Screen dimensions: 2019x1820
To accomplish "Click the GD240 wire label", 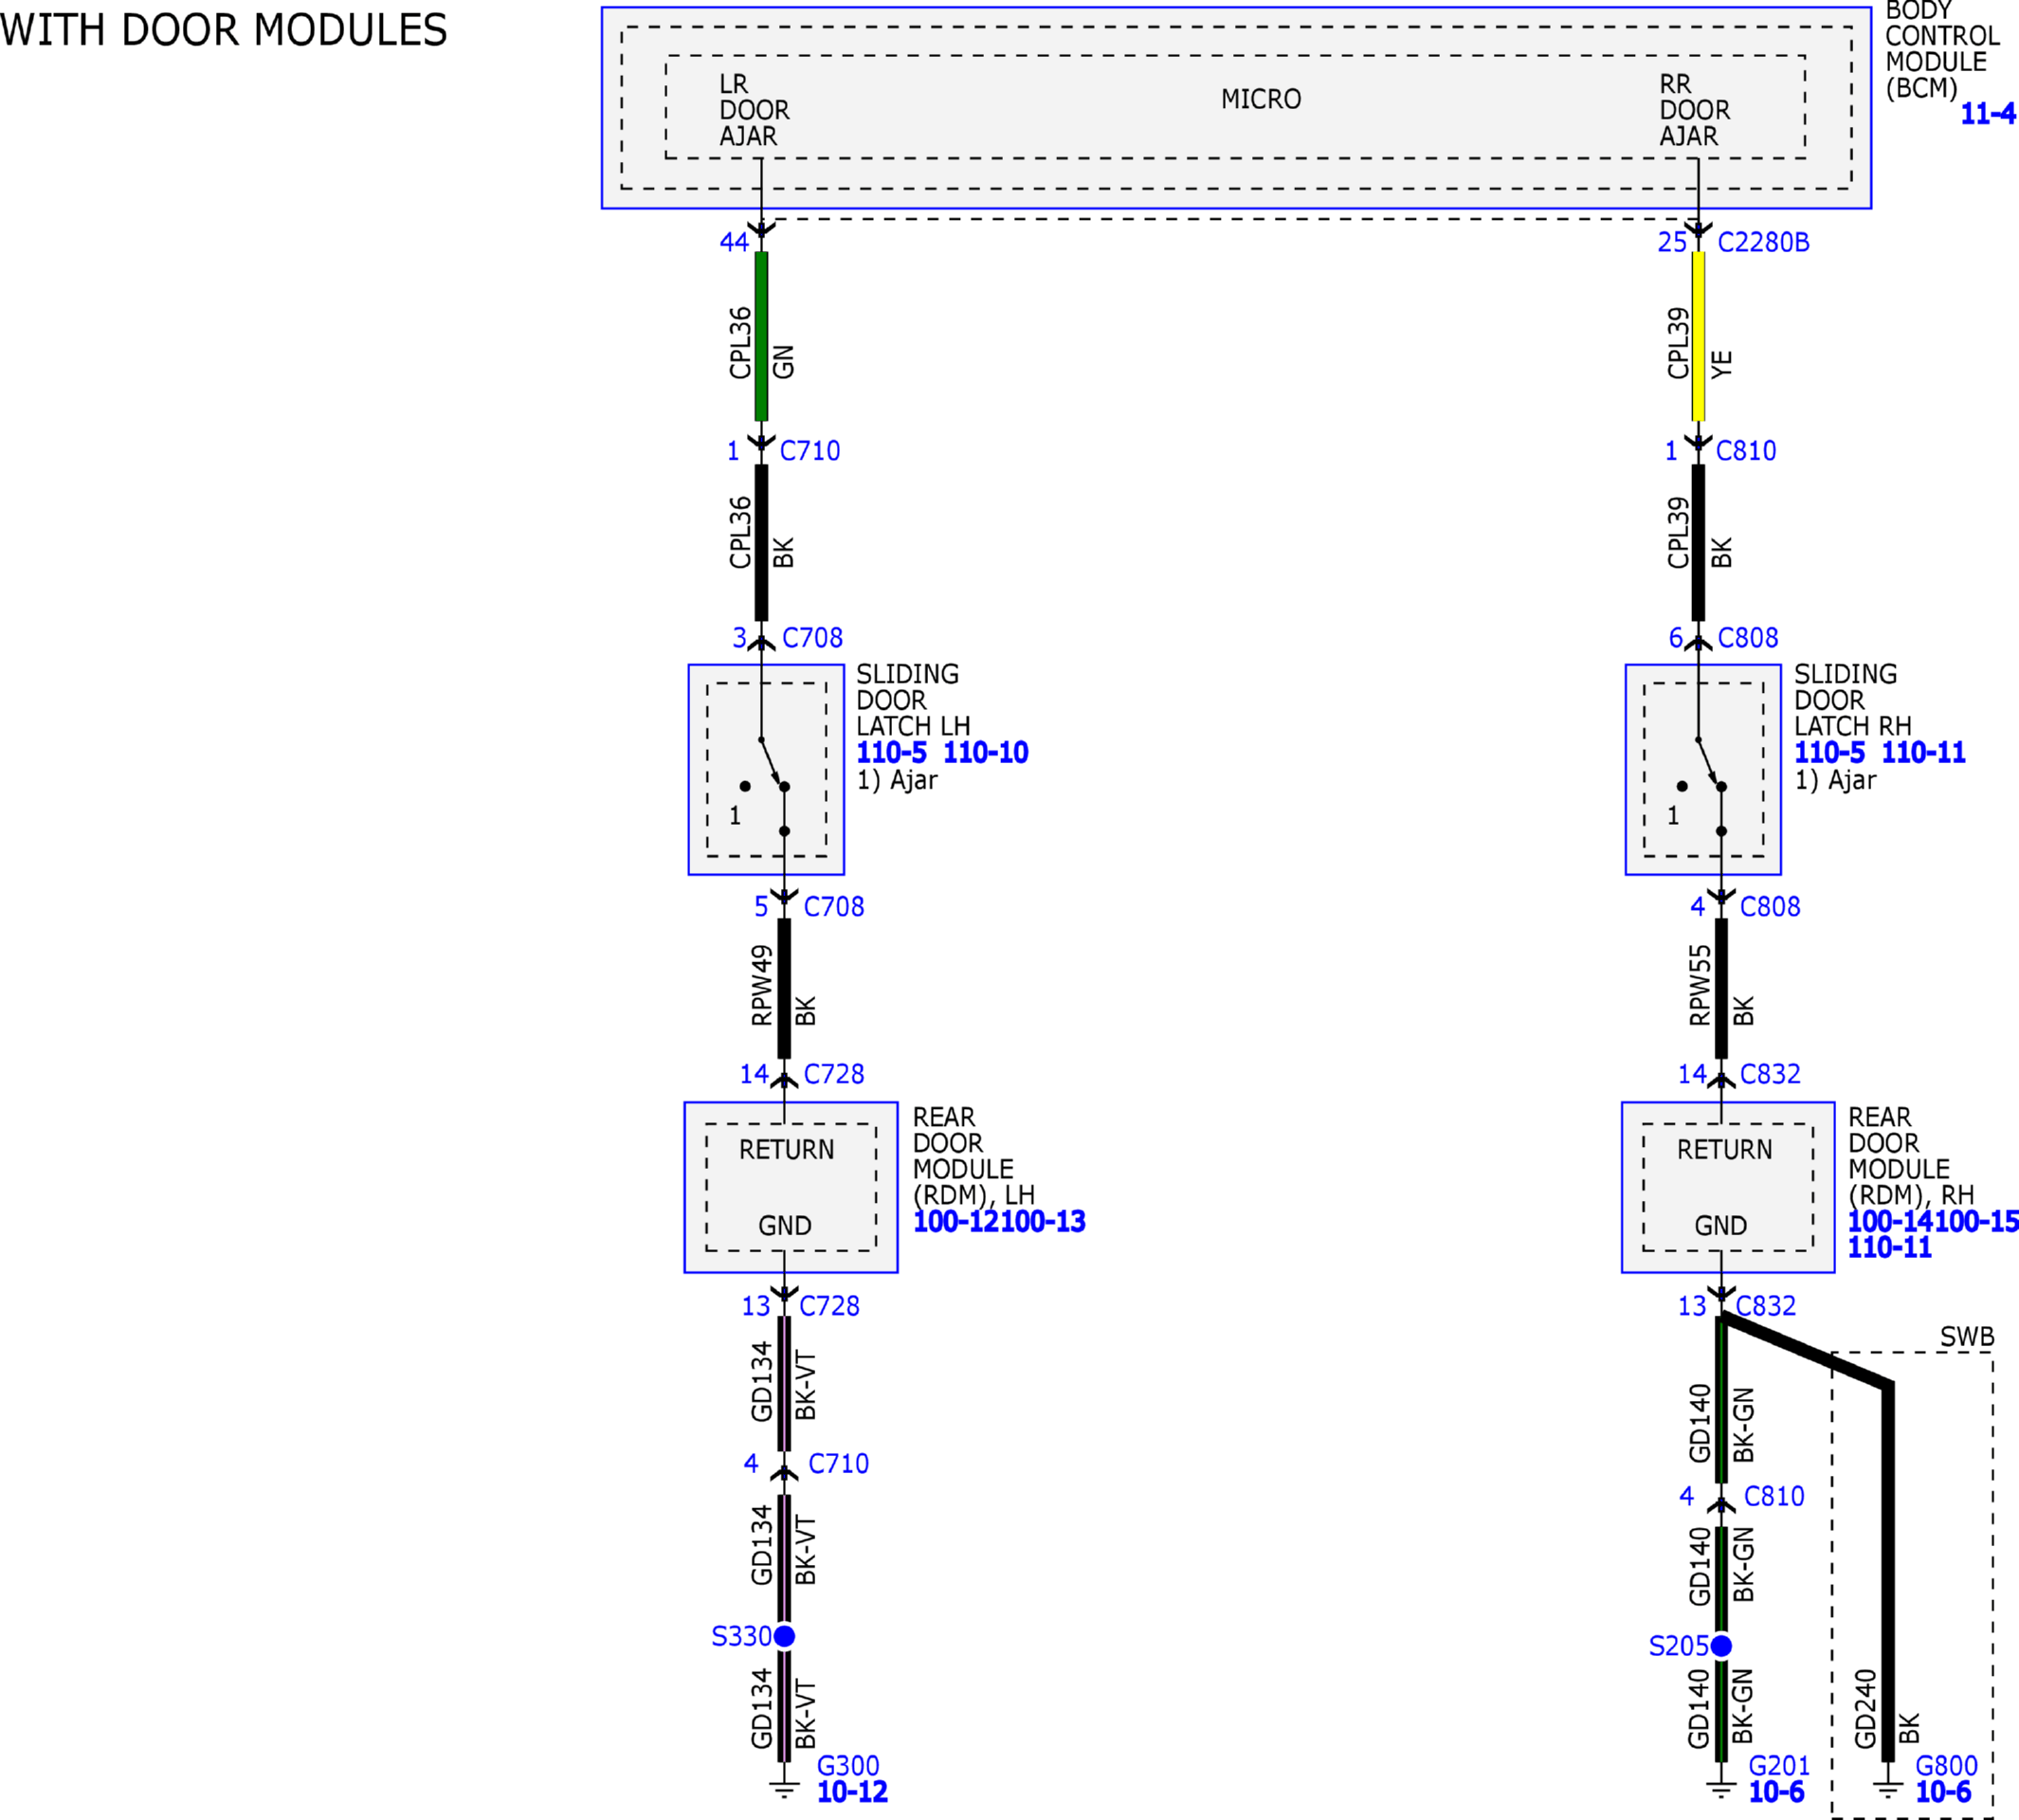I will point(1865,1709).
